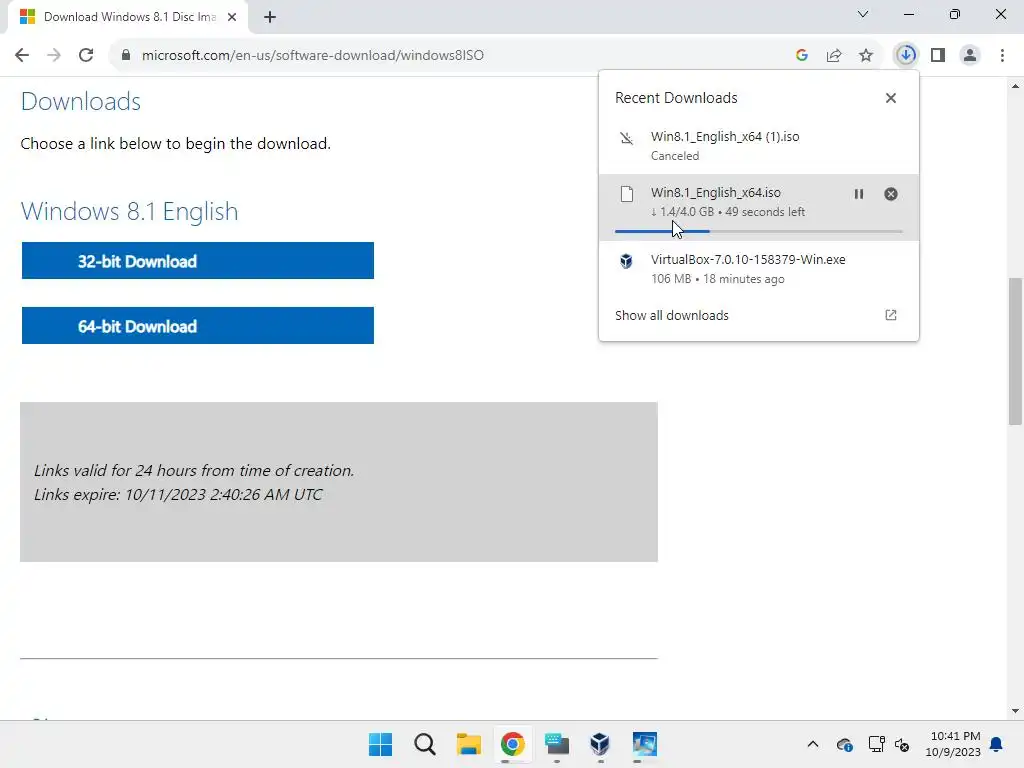Share this page with the share icon
1024x768 pixels.
coord(834,55)
